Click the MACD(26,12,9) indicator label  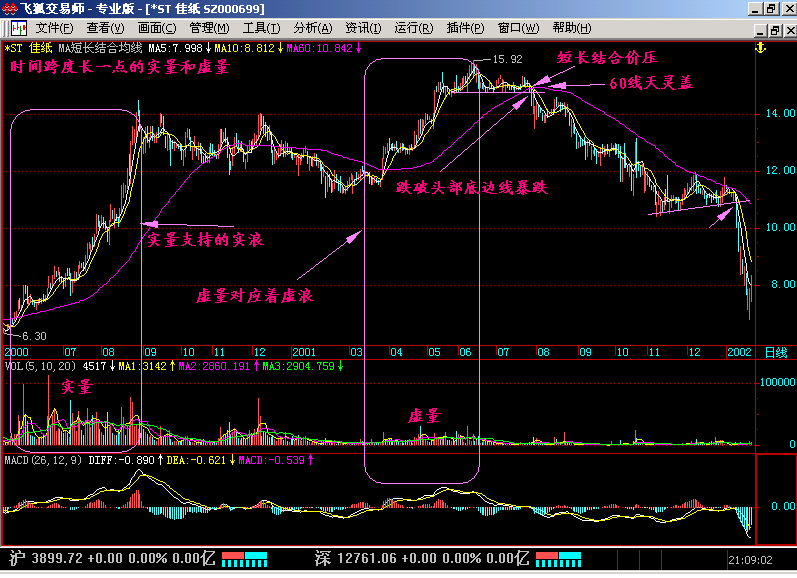tap(43, 459)
